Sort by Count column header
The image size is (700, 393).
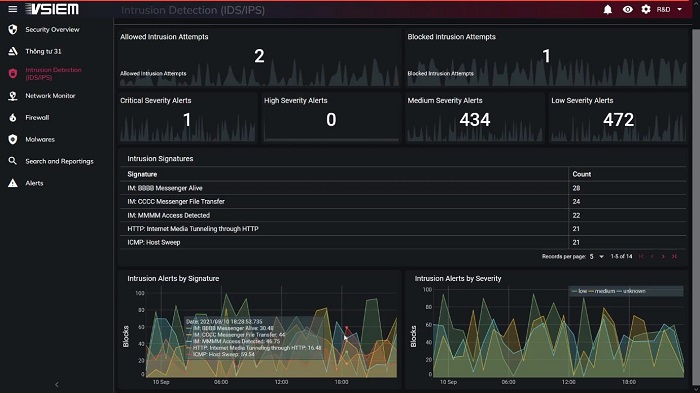point(582,174)
